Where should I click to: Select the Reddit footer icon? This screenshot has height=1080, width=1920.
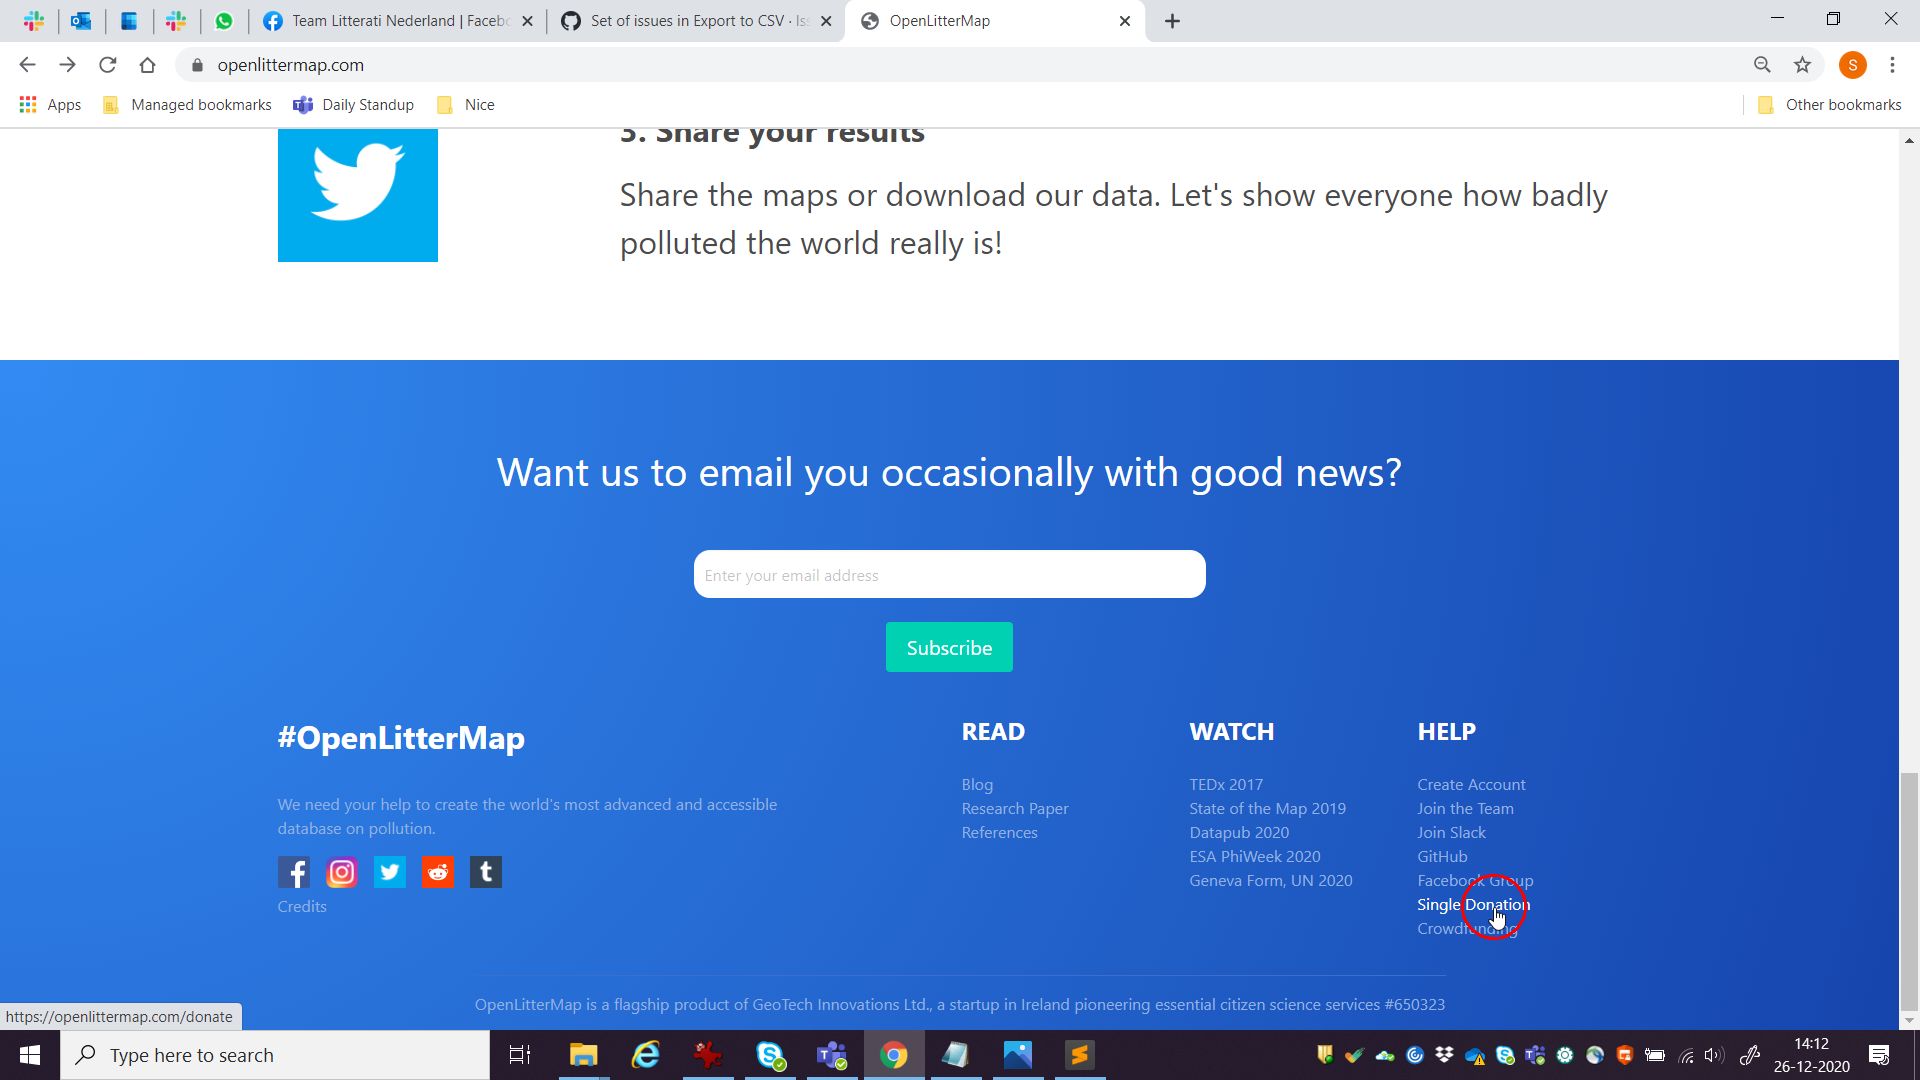click(437, 871)
